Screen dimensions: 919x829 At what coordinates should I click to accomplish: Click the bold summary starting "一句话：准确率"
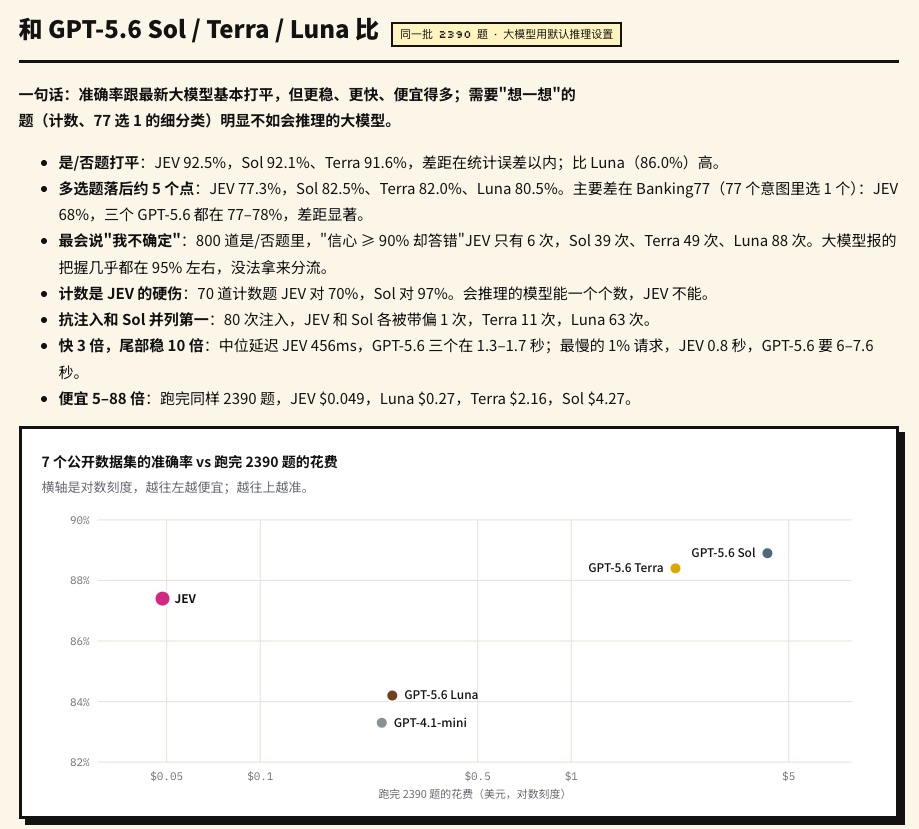click(297, 107)
